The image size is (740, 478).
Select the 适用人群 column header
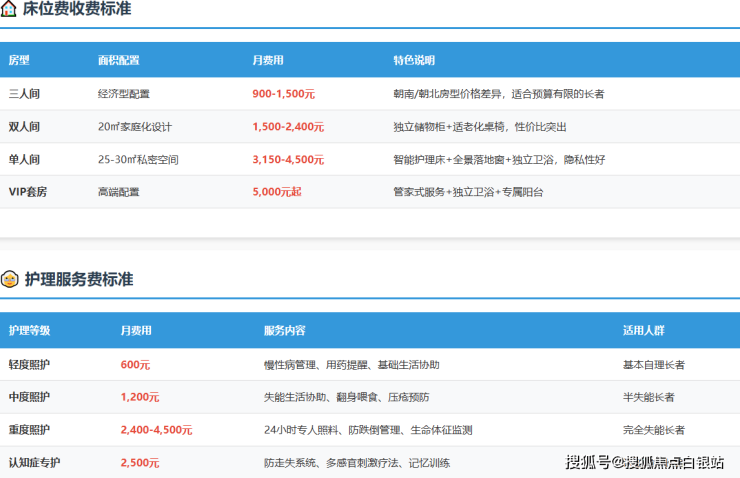(643, 331)
